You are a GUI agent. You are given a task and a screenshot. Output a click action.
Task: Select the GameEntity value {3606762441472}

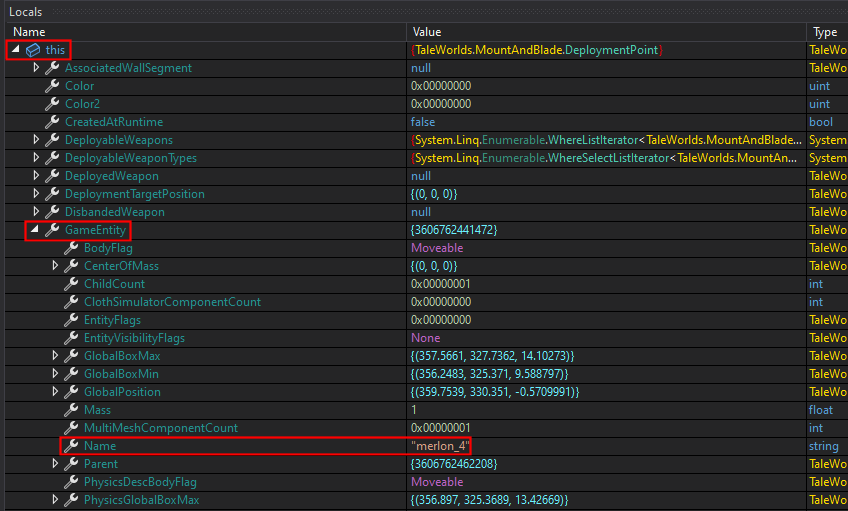click(454, 230)
